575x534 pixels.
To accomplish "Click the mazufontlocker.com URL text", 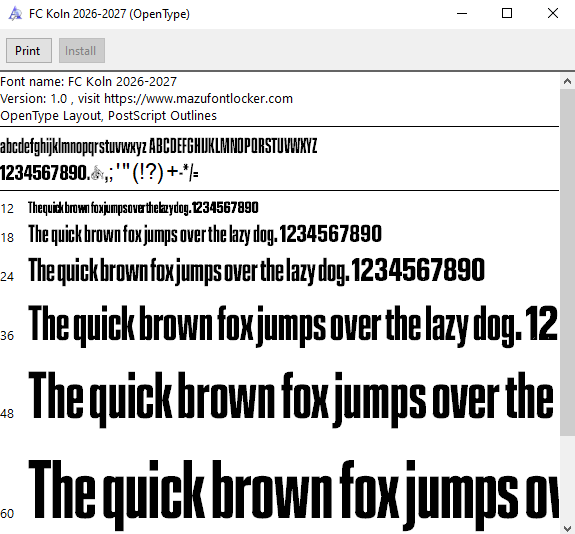I will click(198, 99).
